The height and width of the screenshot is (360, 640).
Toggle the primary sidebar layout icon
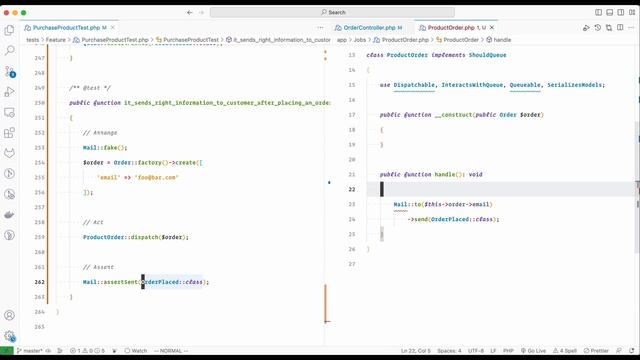[598, 13]
